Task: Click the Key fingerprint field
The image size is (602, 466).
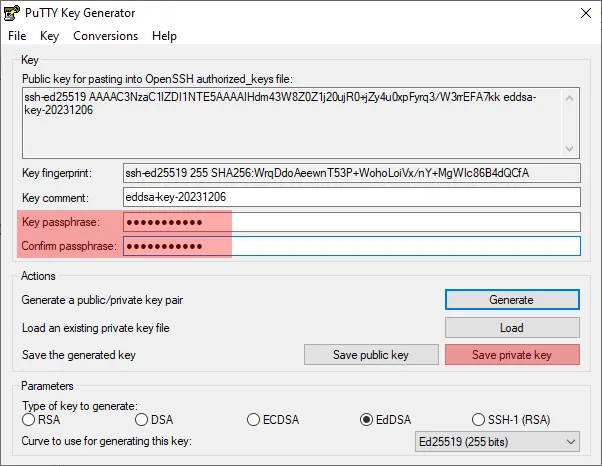Action: [352, 173]
